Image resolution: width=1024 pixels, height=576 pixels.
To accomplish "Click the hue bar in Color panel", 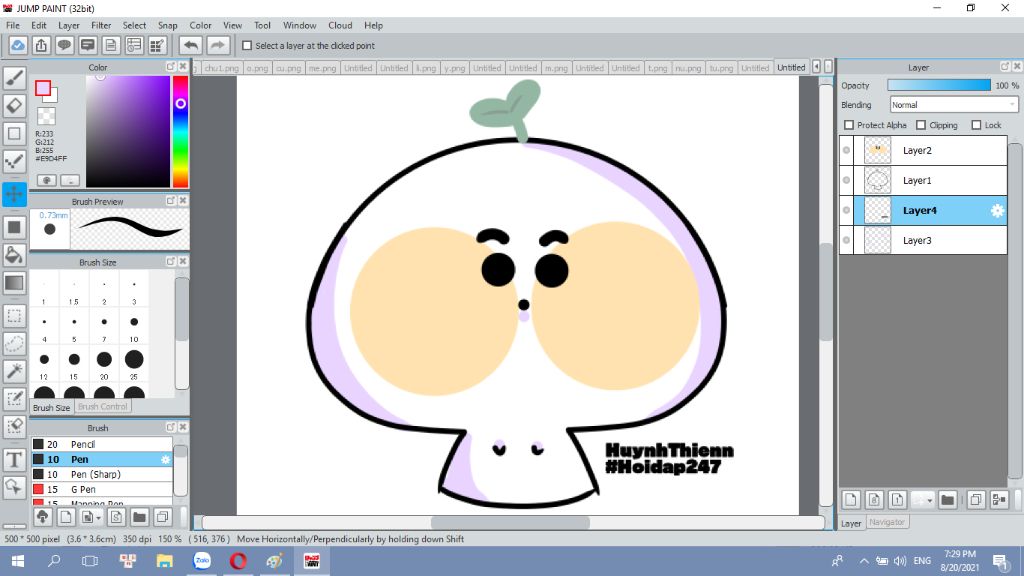I will pos(180,131).
